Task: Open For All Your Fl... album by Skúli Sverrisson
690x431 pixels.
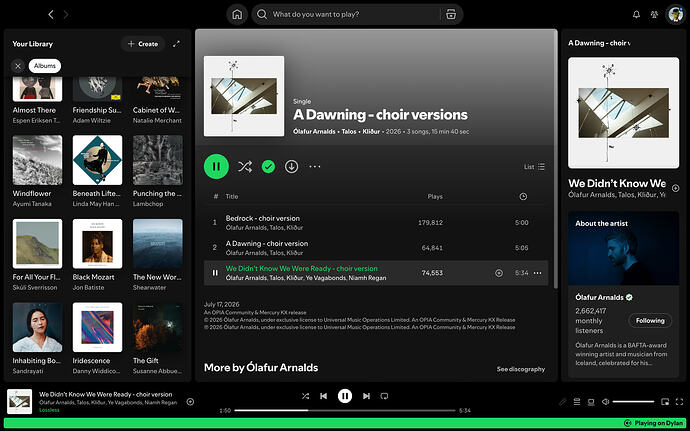Action: pos(37,255)
